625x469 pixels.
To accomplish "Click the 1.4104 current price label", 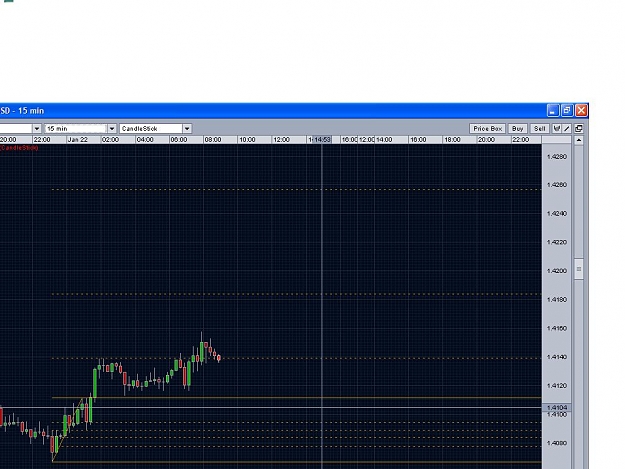I will [557, 408].
